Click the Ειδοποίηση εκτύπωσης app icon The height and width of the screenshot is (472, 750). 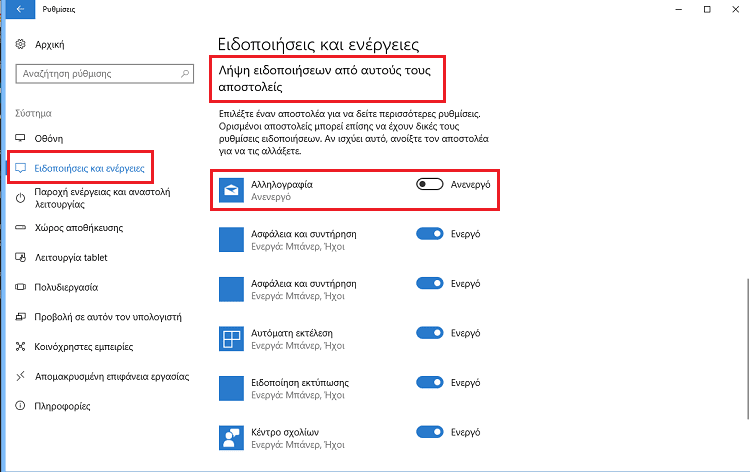pos(231,388)
